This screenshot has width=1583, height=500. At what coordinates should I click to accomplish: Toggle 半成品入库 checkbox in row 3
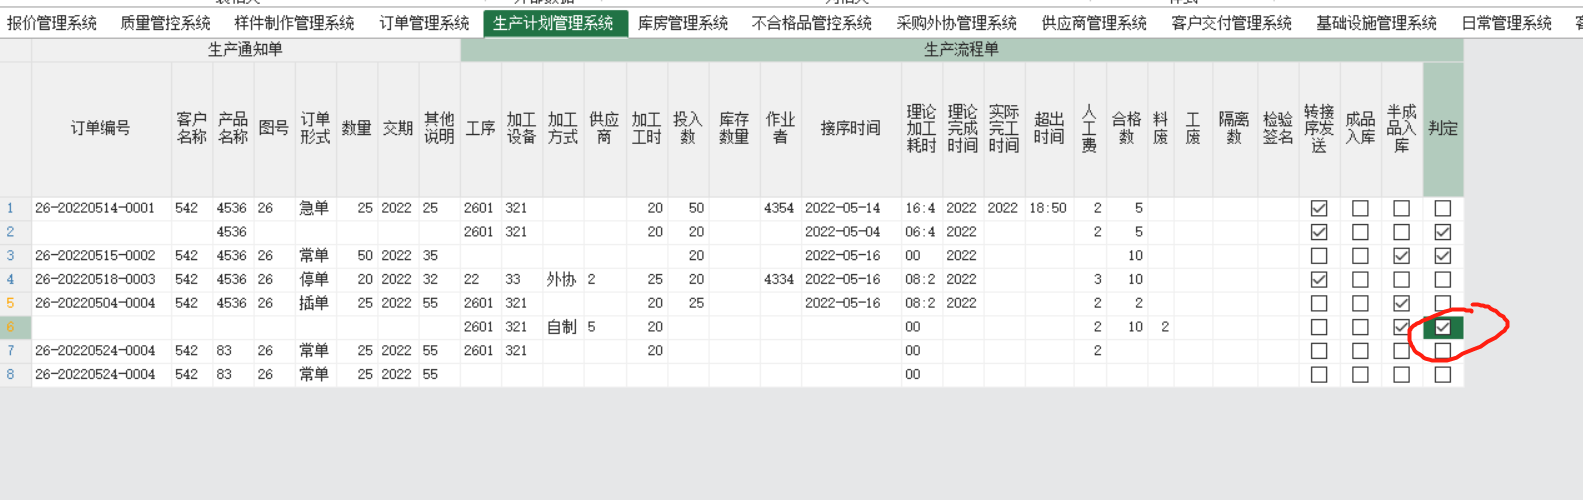1401,256
